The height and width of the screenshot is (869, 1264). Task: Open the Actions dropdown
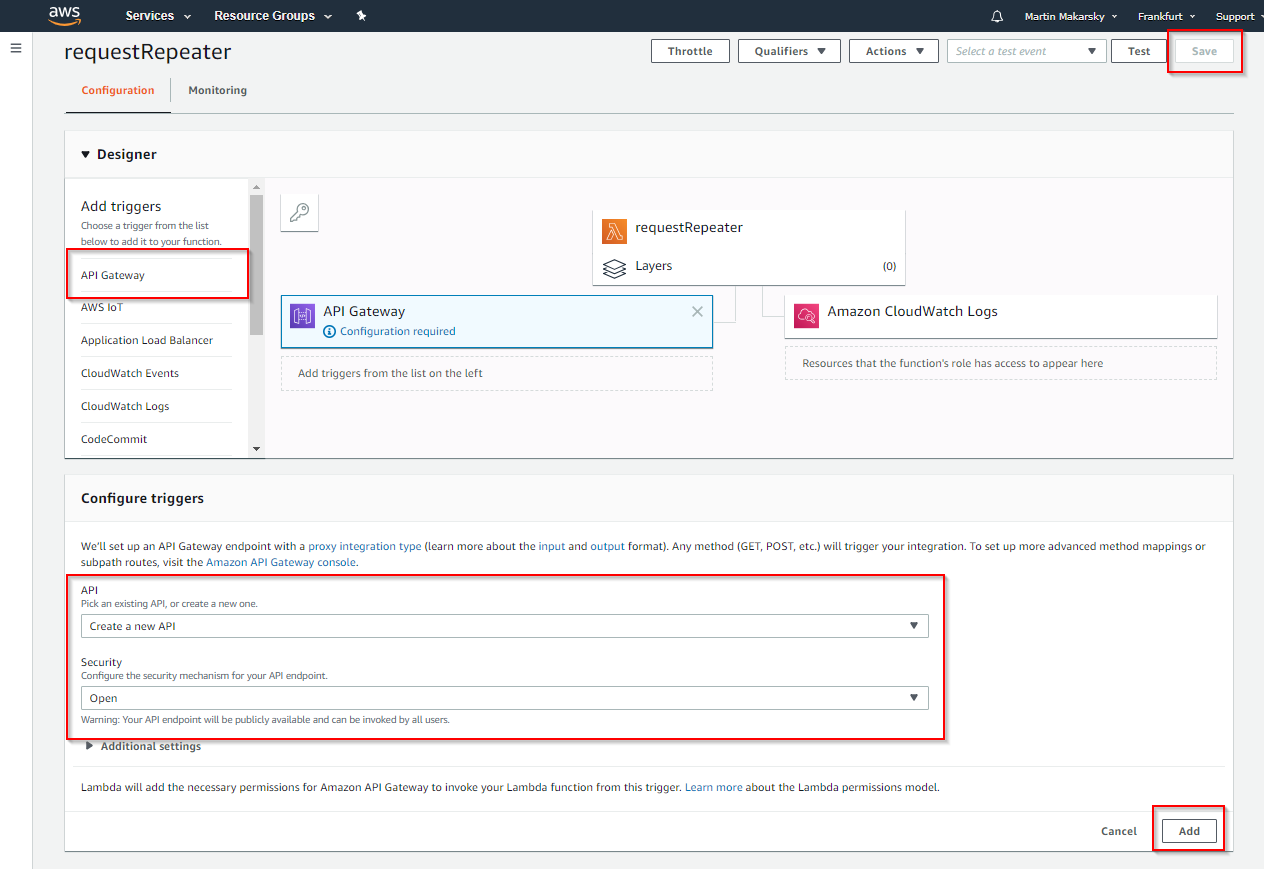(893, 50)
